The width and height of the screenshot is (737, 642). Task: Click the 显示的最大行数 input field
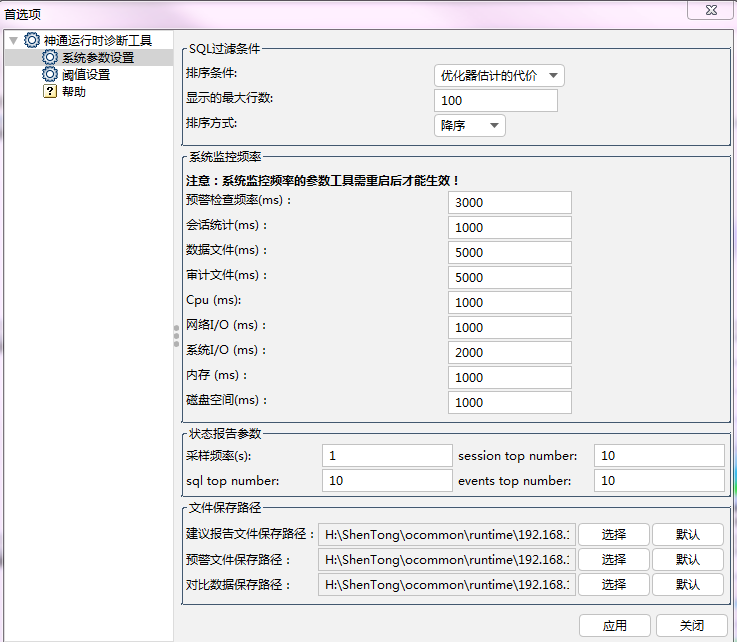(496, 100)
